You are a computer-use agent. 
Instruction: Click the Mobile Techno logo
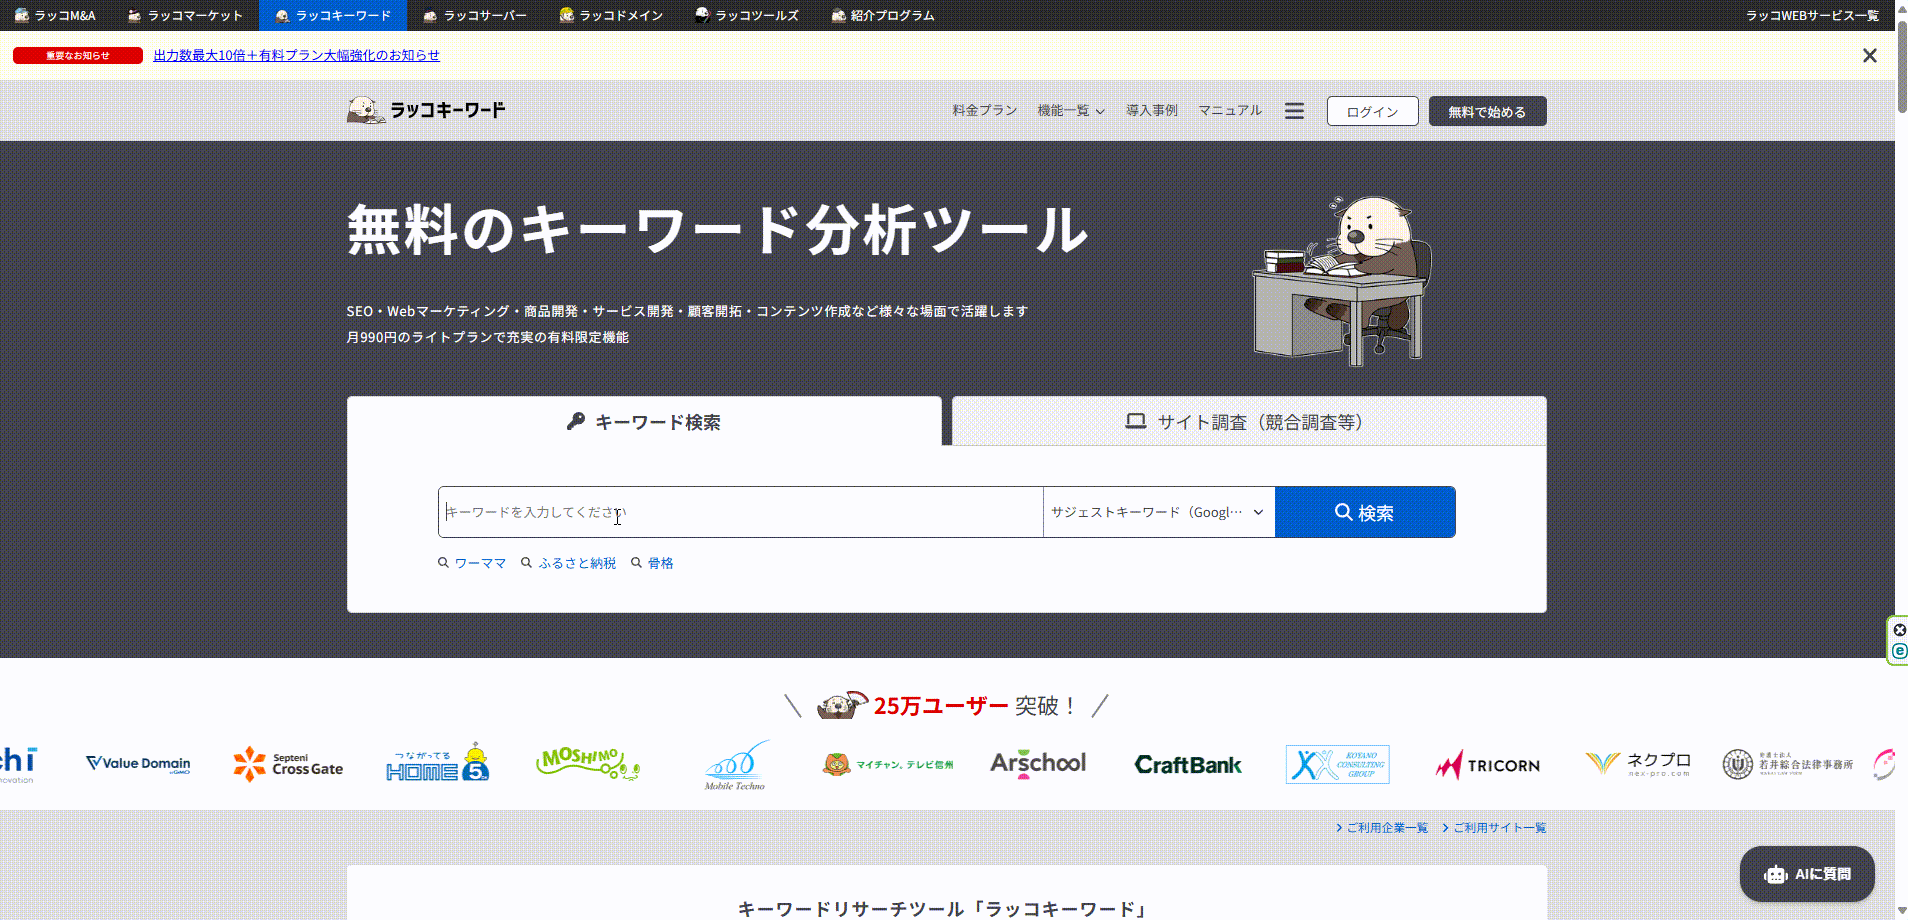[x=736, y=765]
